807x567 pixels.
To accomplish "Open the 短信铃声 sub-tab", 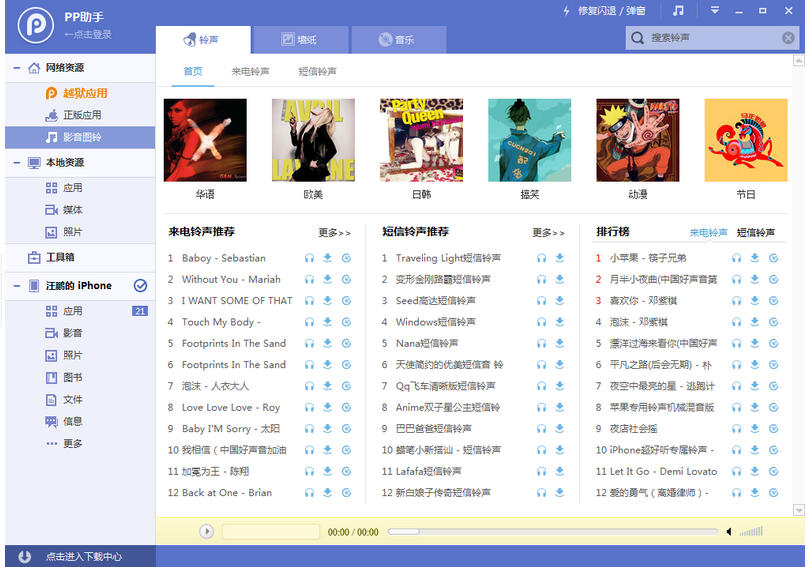I will (x=317, y=72).
